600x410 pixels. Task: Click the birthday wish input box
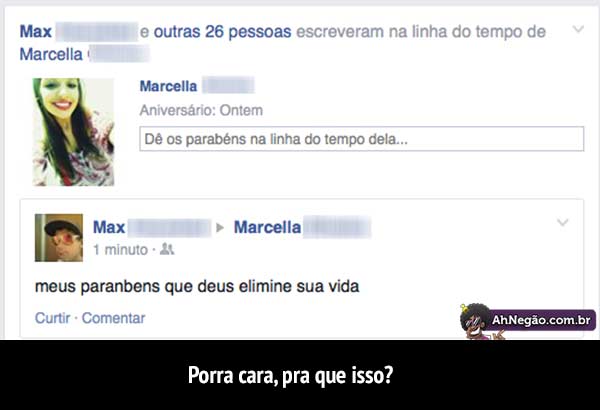click(x=362, y=139)
